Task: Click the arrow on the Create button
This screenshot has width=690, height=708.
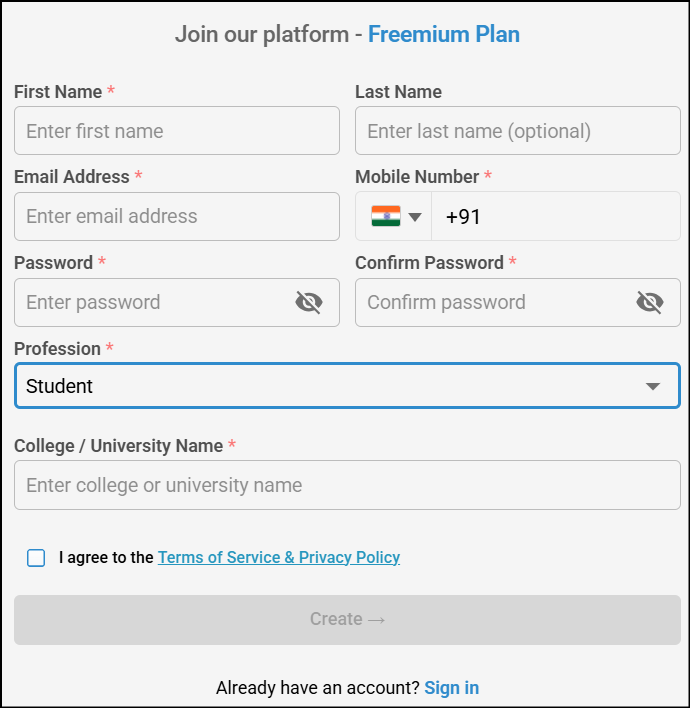Action: pyautogui.click(x=377, y=620)
